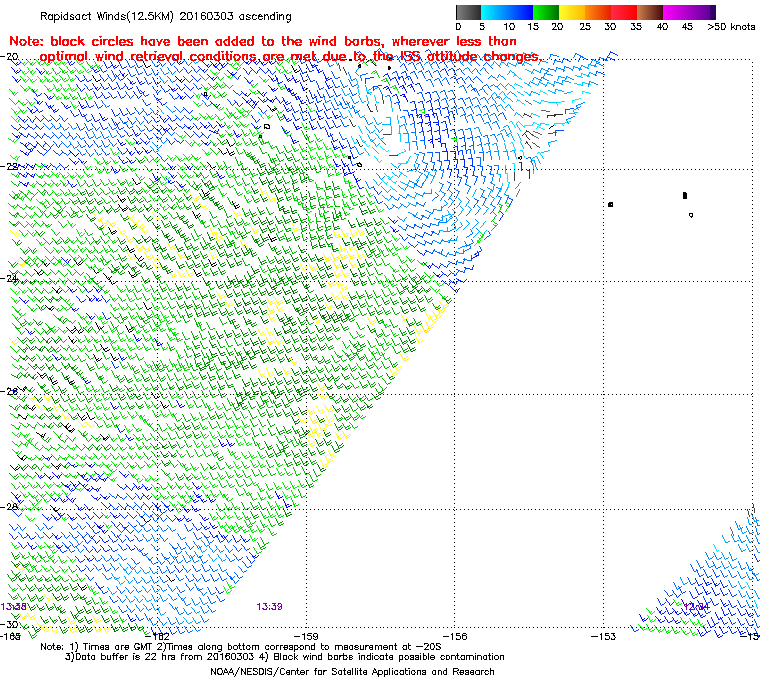The width and height of the screenshot is (760, 688).
Task: Click the small hollow island marker below the solid one
Action: 691,215
